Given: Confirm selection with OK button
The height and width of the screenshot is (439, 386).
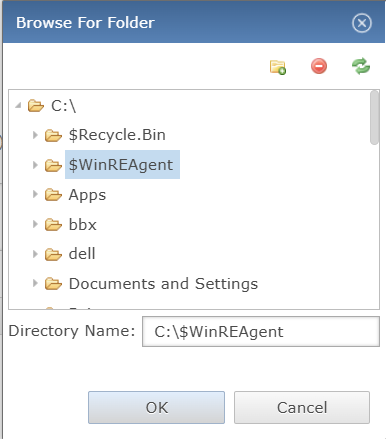Looking at the screenshot, I should [156, 407].
